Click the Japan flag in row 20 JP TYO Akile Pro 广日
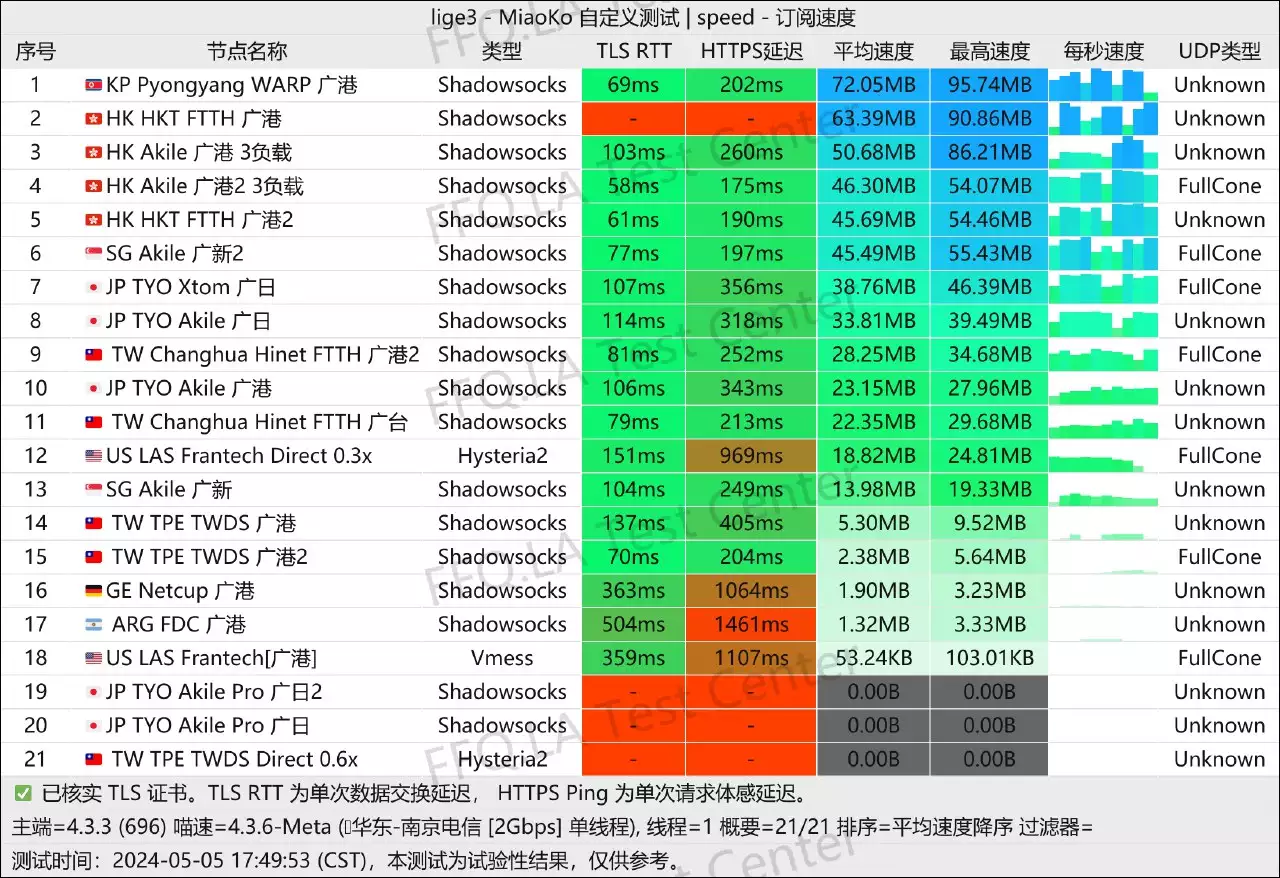This screenshot has width=1280, height=878. (94, 726)
